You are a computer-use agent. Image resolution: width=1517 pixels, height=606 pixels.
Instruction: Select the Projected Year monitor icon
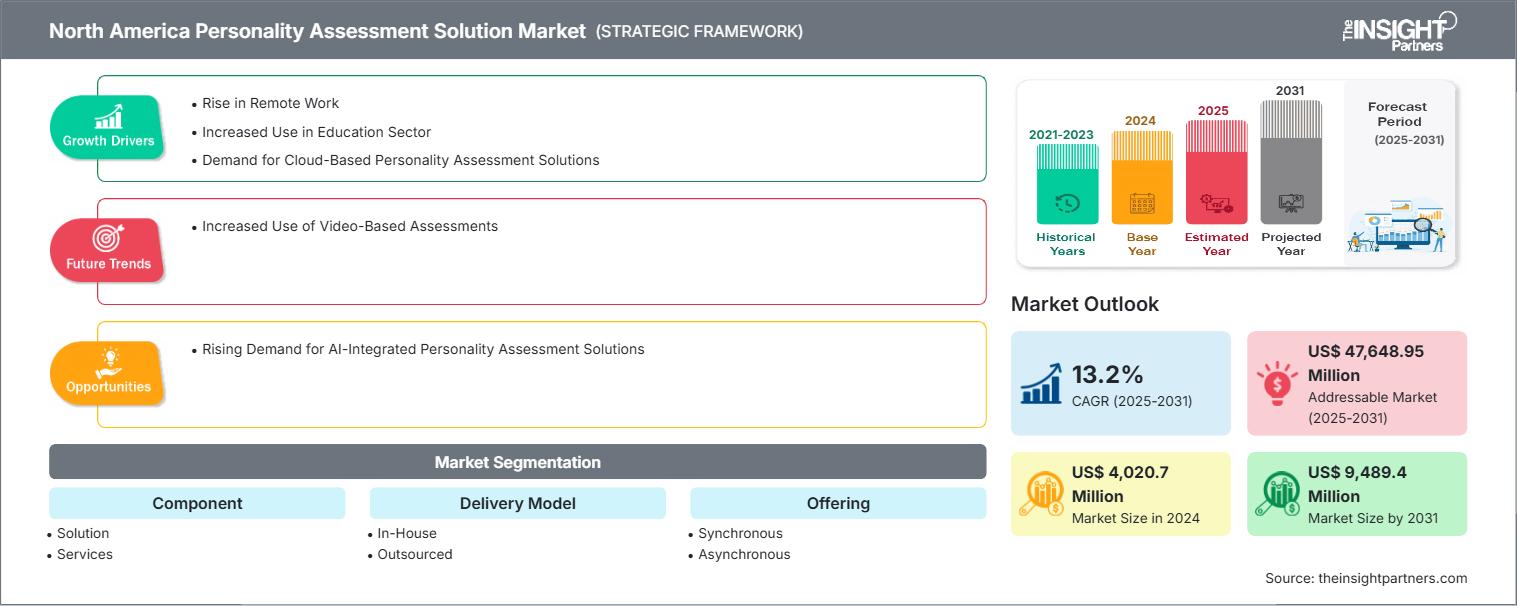point(1291,201)
